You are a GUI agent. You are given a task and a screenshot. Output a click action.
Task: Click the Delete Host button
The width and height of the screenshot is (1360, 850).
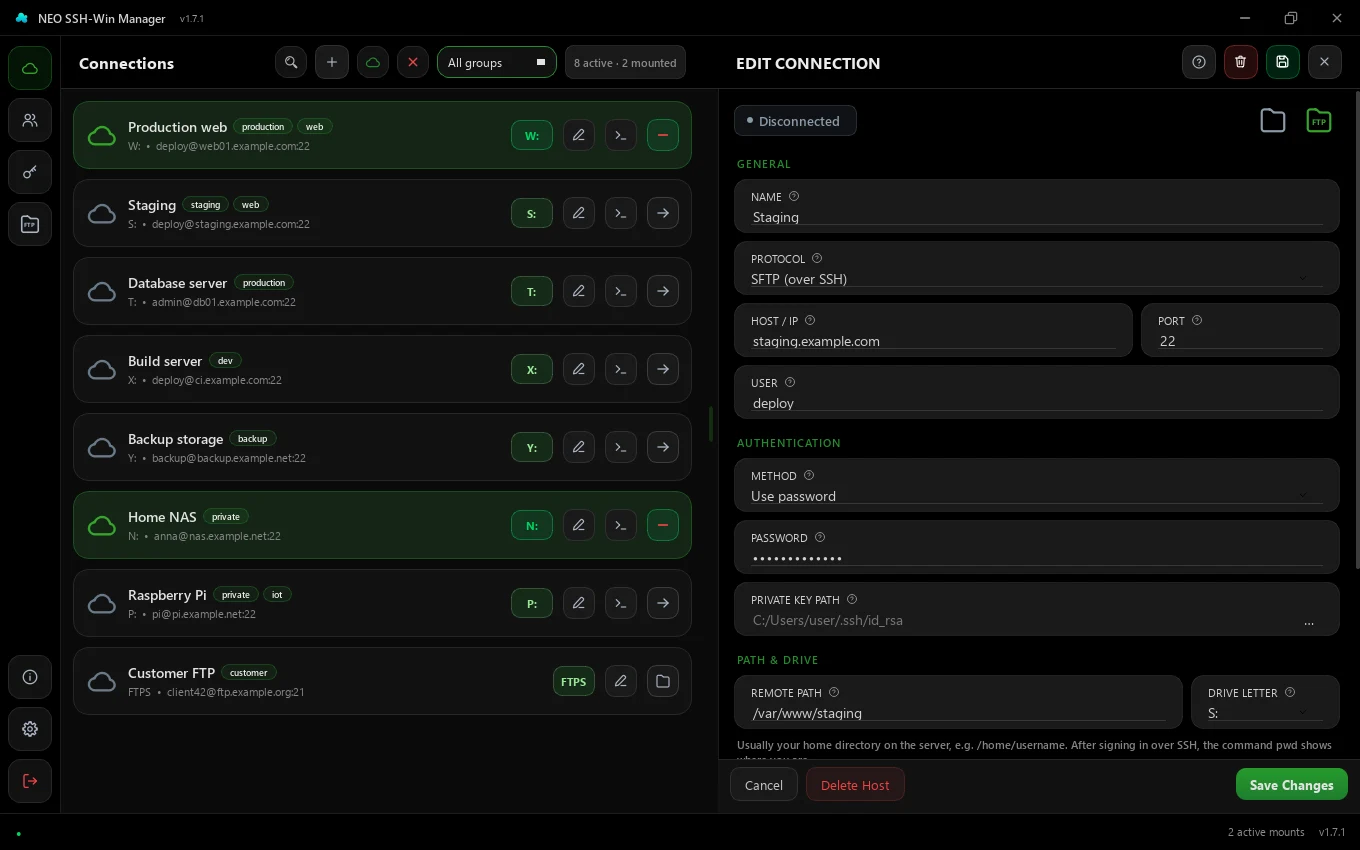point(855,785)
